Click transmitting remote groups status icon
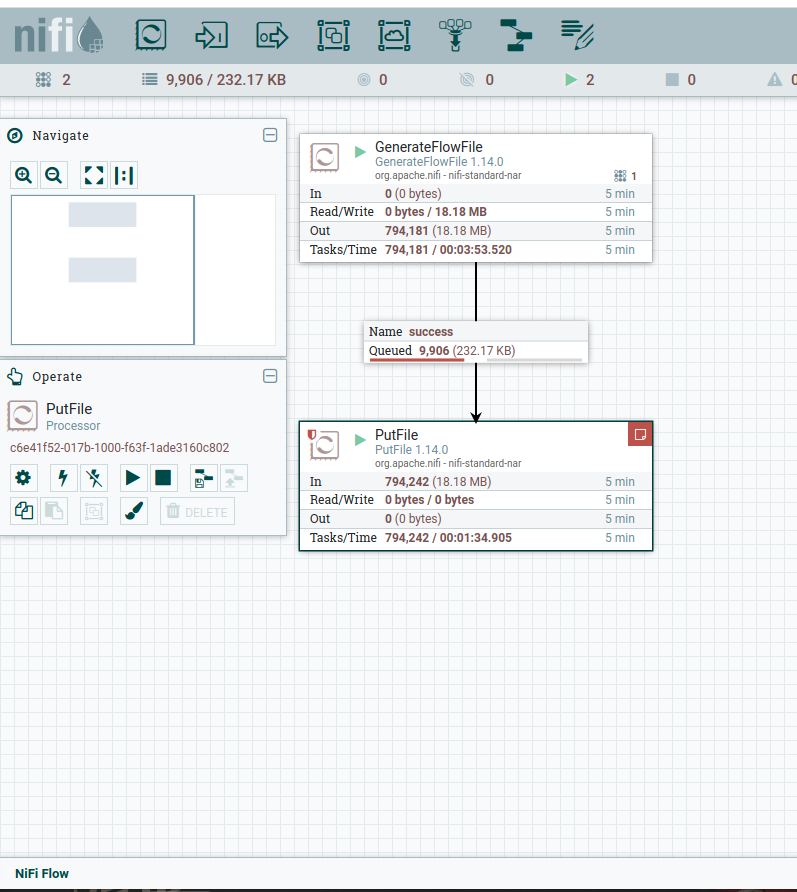 point(364,80)
